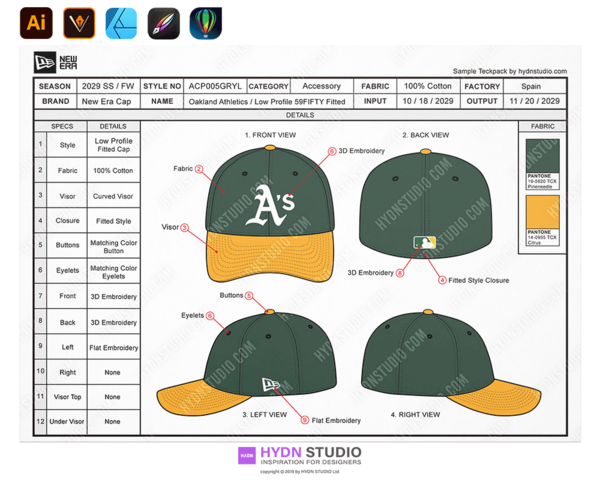Select the green Pantone fabric swatch

[x=543, y=156]
